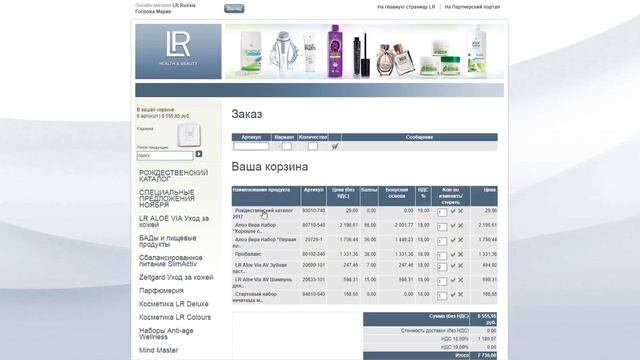Open the shopping bag cart icon
Screen dimensions: 640x360
189,135
